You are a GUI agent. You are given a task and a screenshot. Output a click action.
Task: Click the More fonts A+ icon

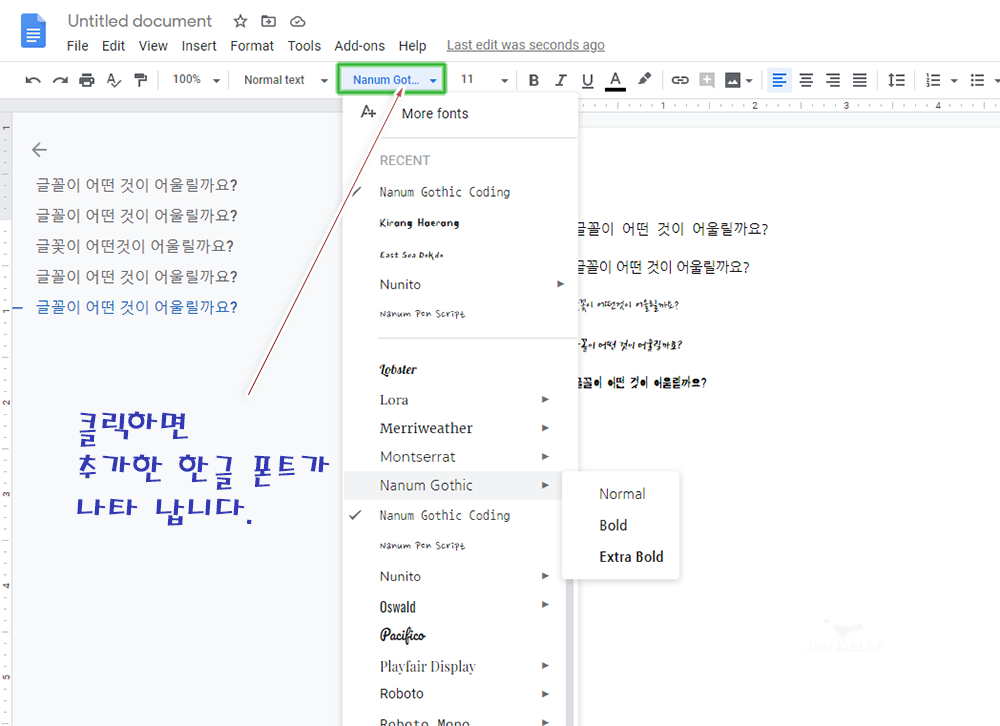(368, 112)
